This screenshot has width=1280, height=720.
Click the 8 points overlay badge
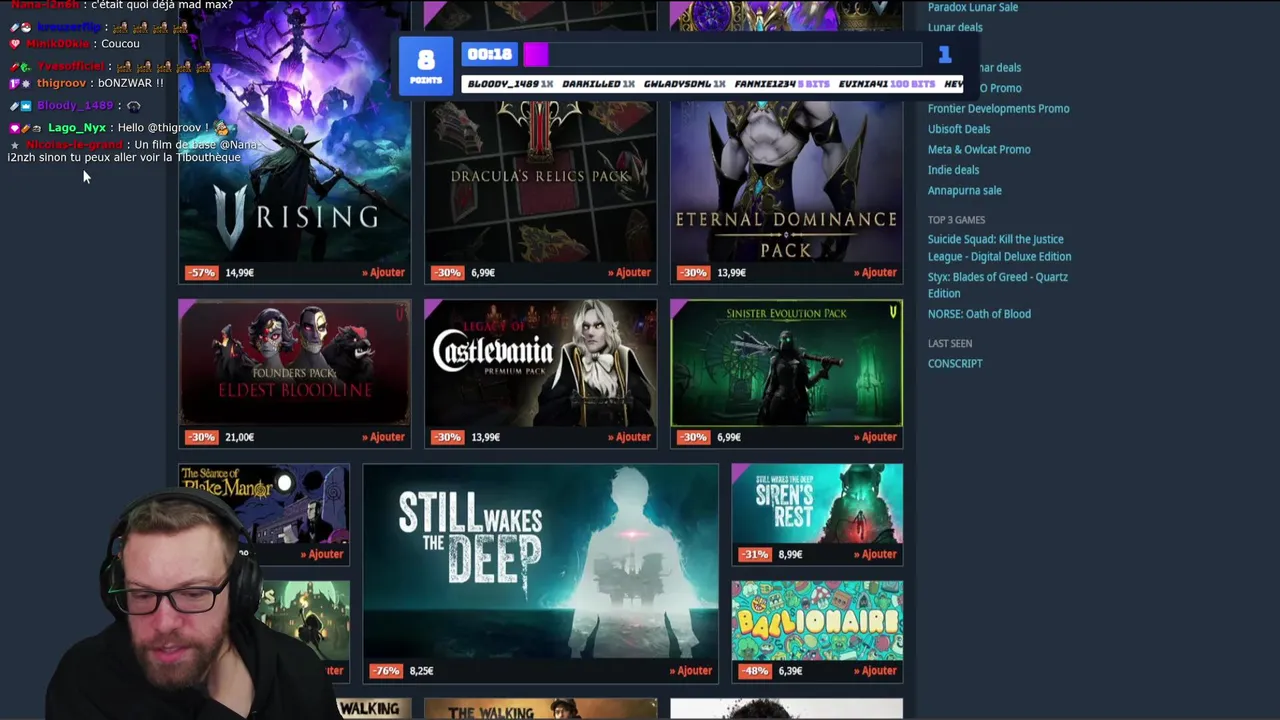(426, 66)
